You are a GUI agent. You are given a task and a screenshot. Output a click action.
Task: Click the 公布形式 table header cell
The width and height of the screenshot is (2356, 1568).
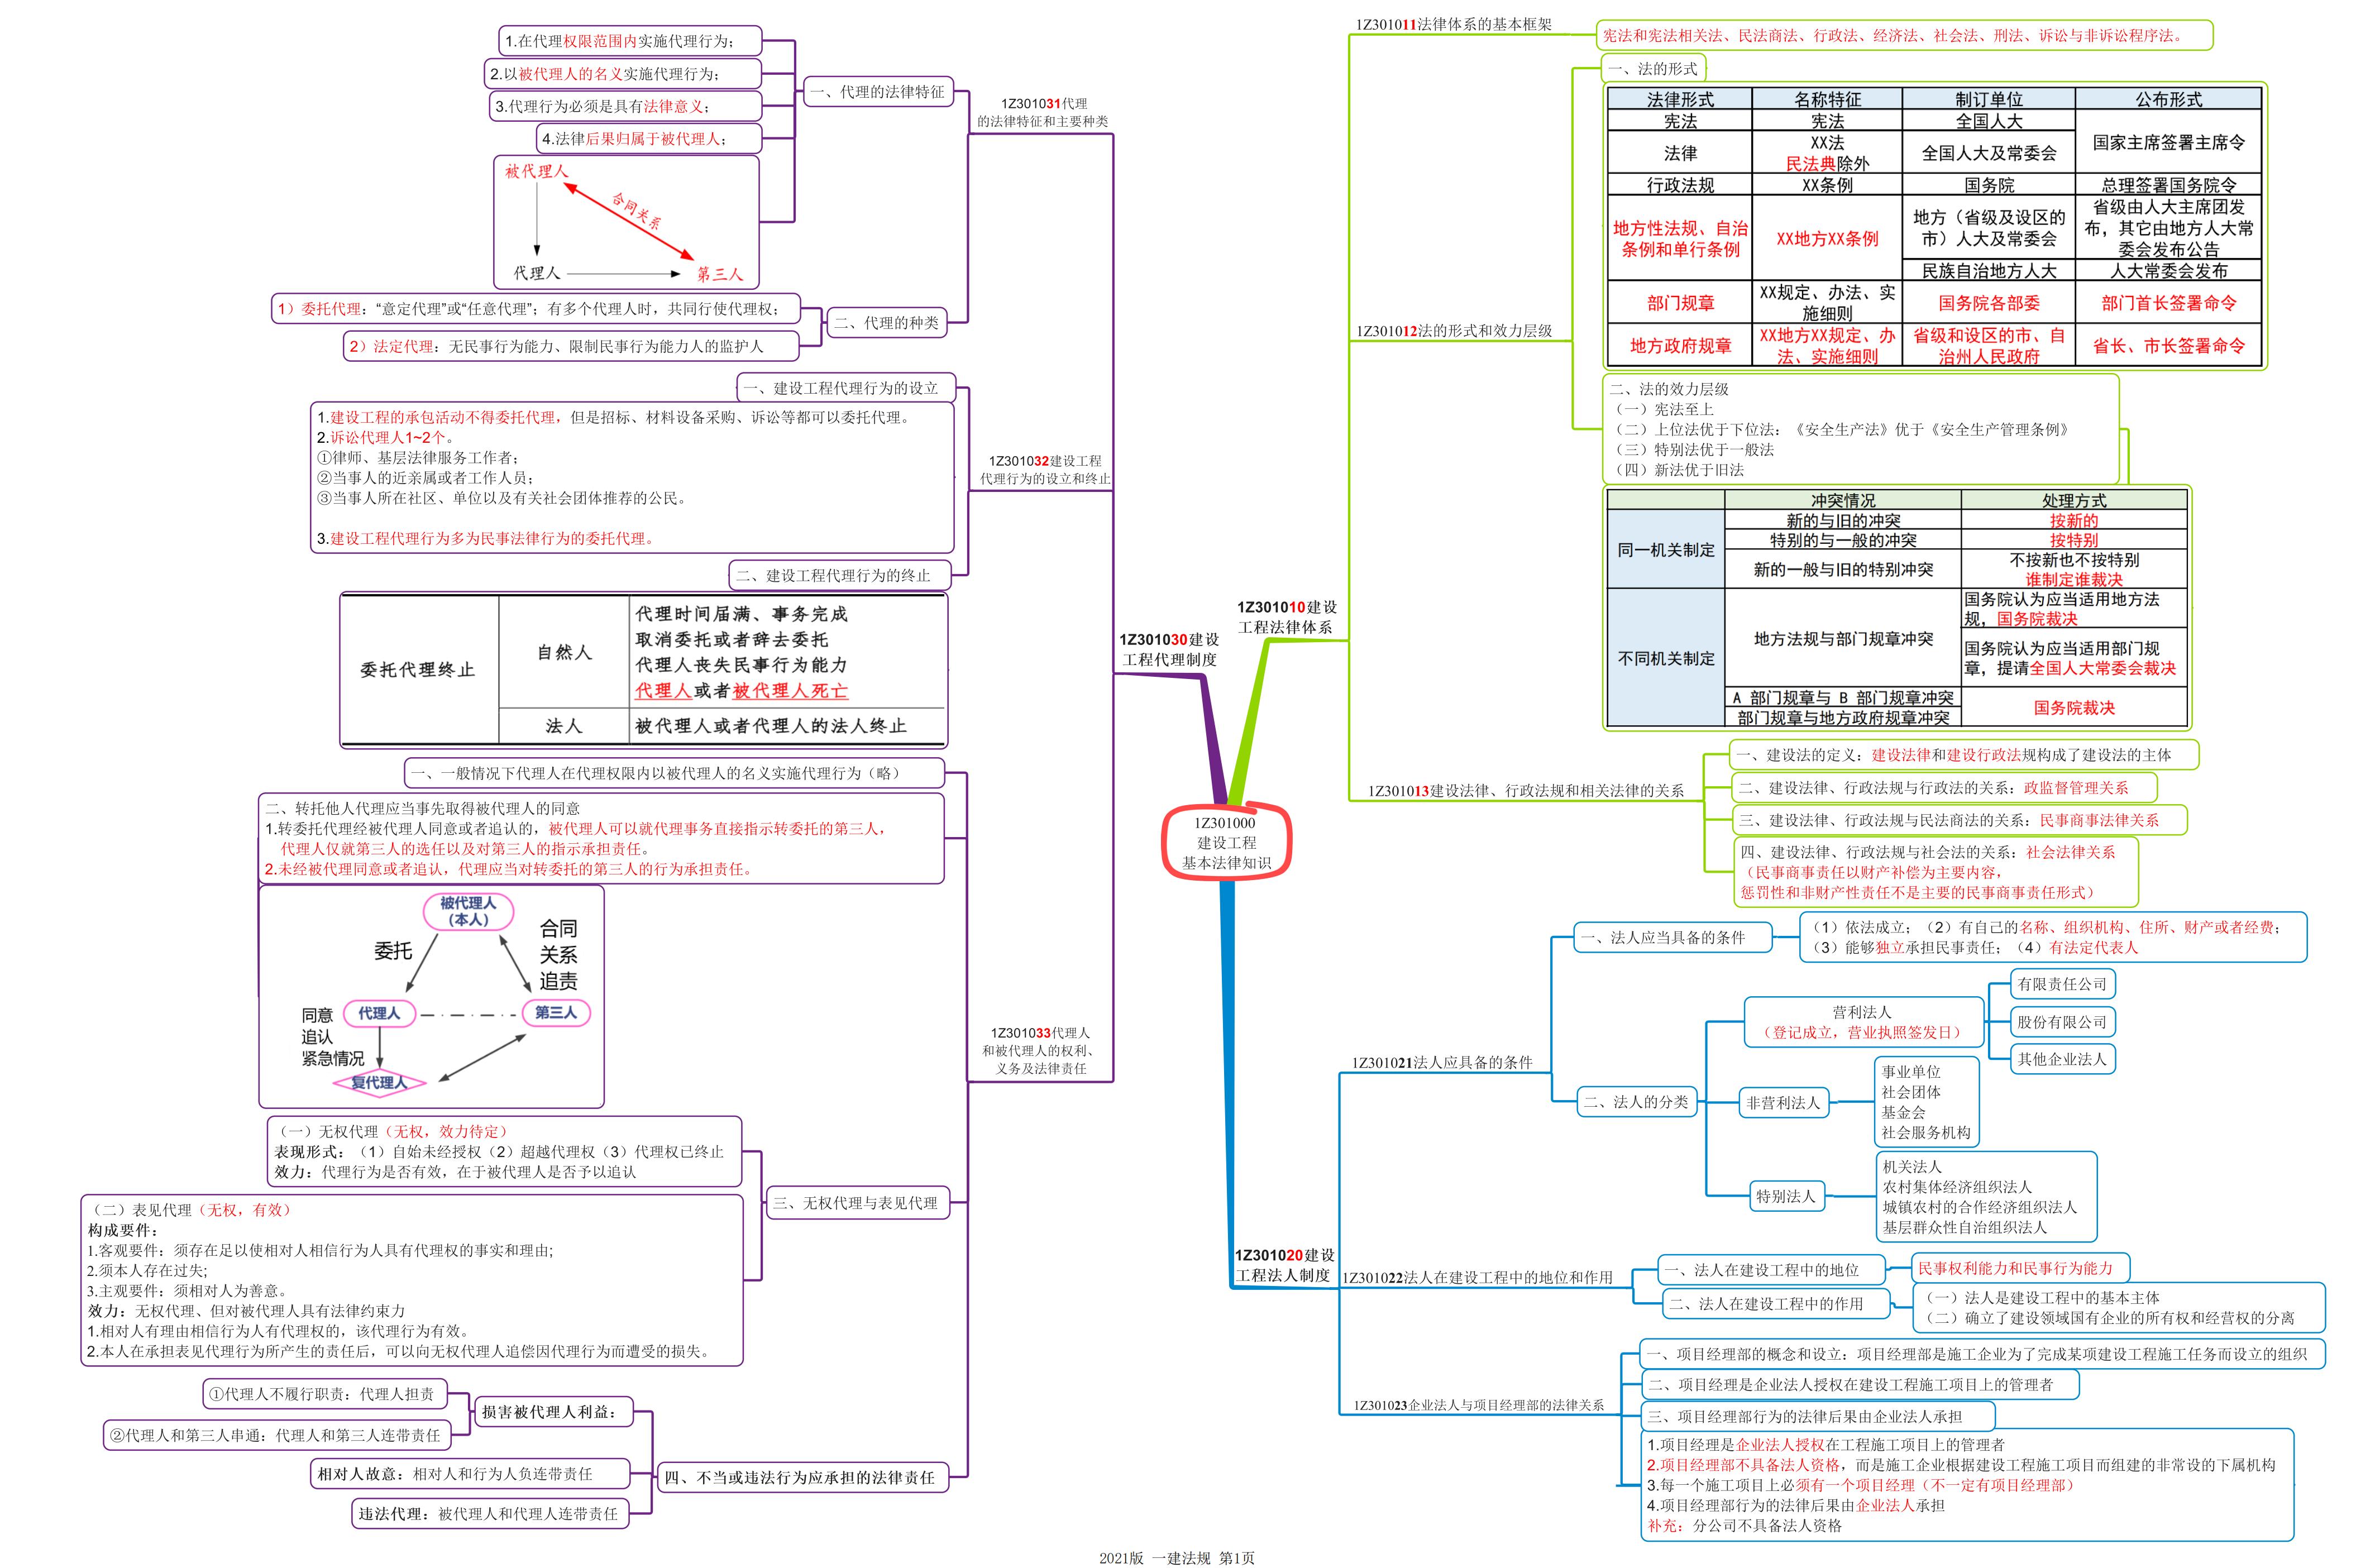tap(2168, 99)
